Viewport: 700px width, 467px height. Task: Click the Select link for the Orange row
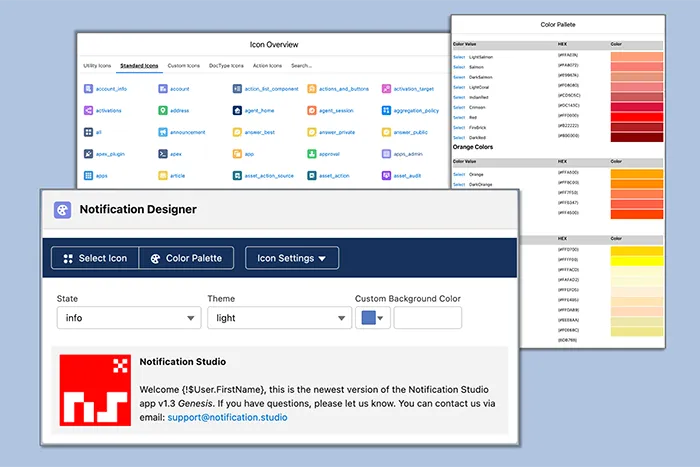point(459,175)
